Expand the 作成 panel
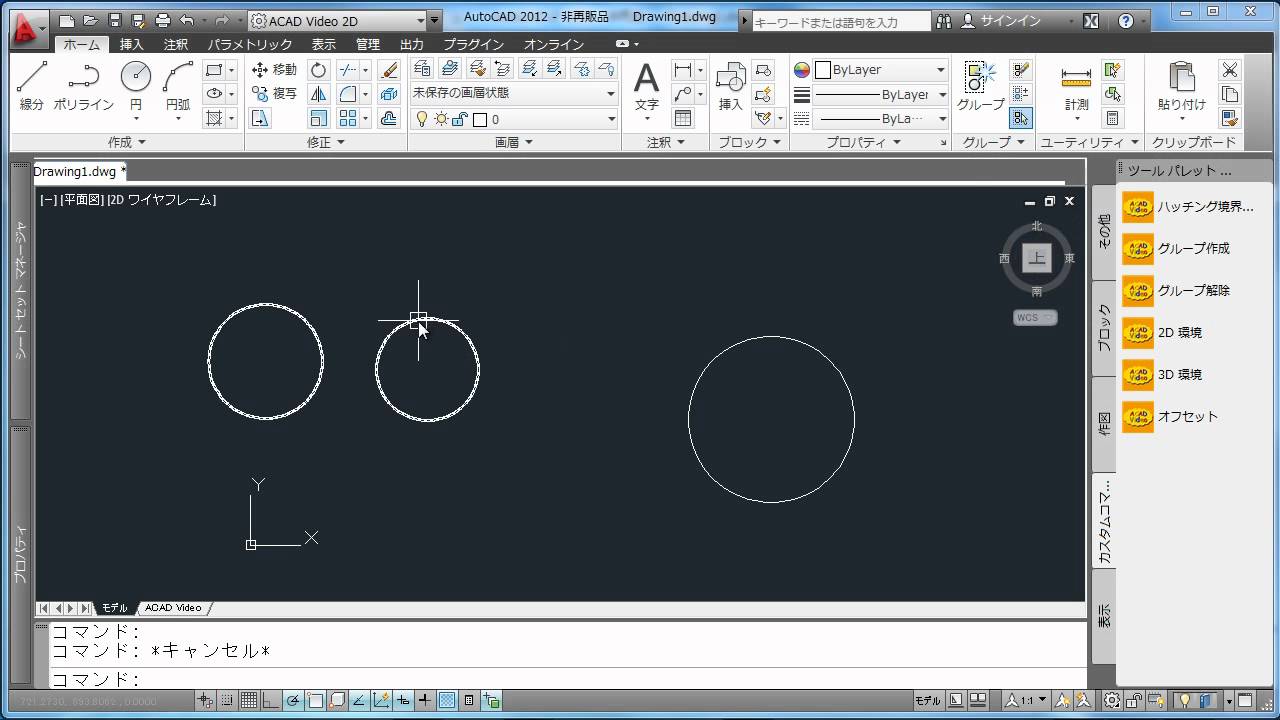 pos(127,142)
